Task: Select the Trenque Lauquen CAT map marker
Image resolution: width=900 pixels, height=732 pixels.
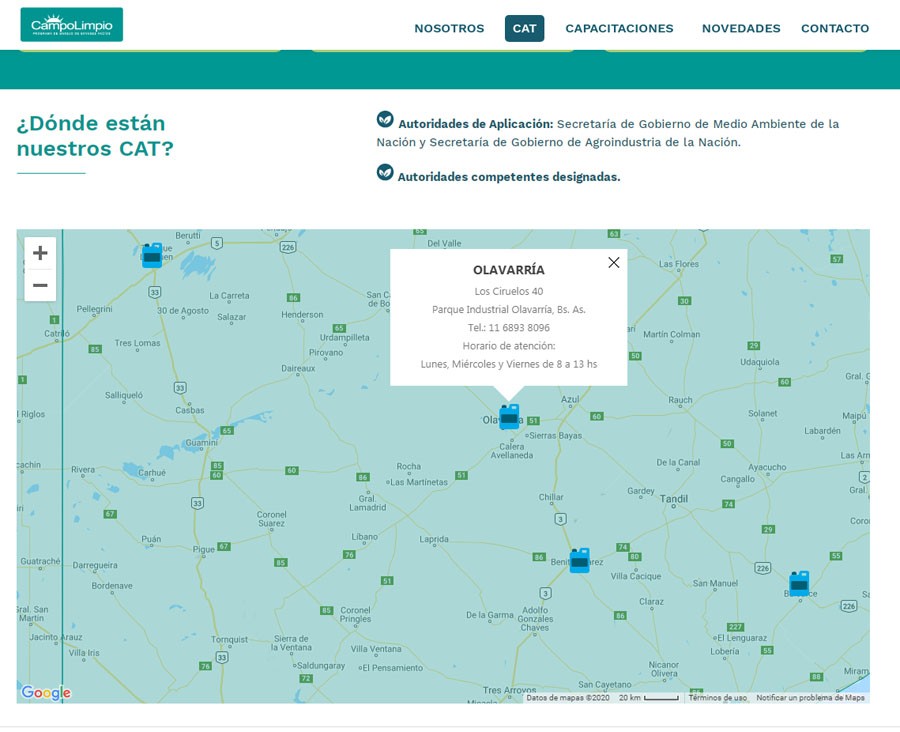Action: (152, 255)
